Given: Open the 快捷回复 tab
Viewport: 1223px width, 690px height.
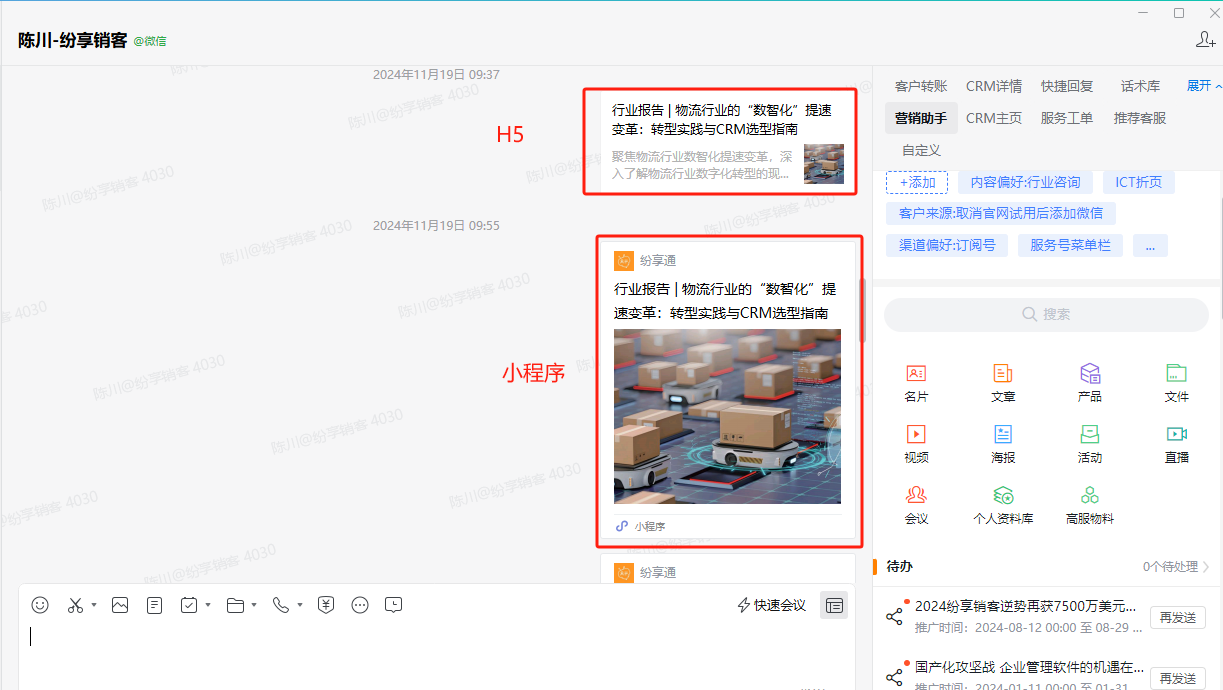Looking at the screenshot, I should point(1067,86).
